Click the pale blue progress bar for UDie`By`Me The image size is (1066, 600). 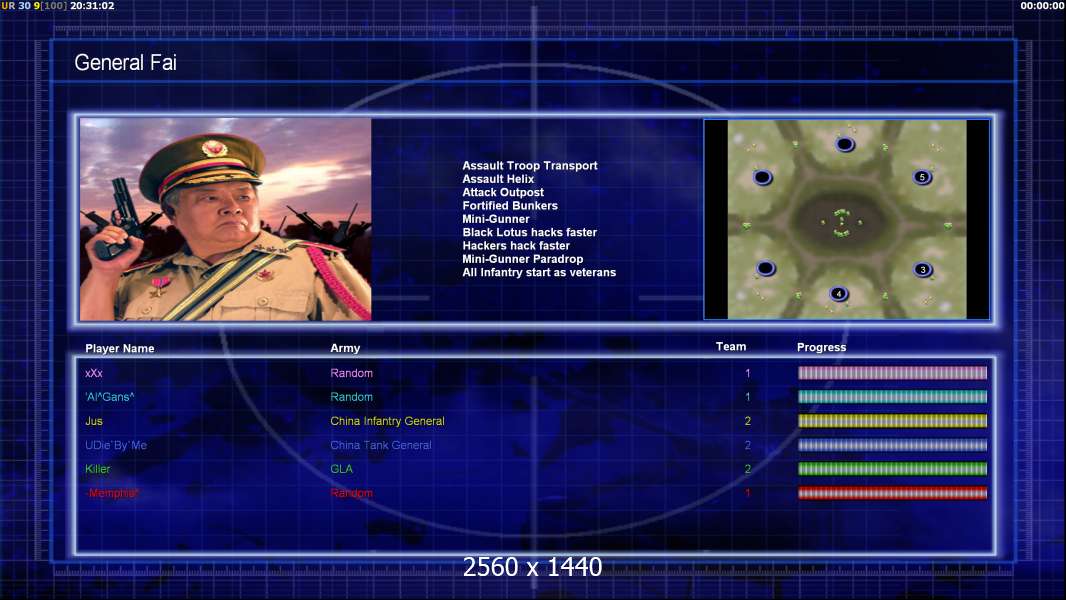892,445
